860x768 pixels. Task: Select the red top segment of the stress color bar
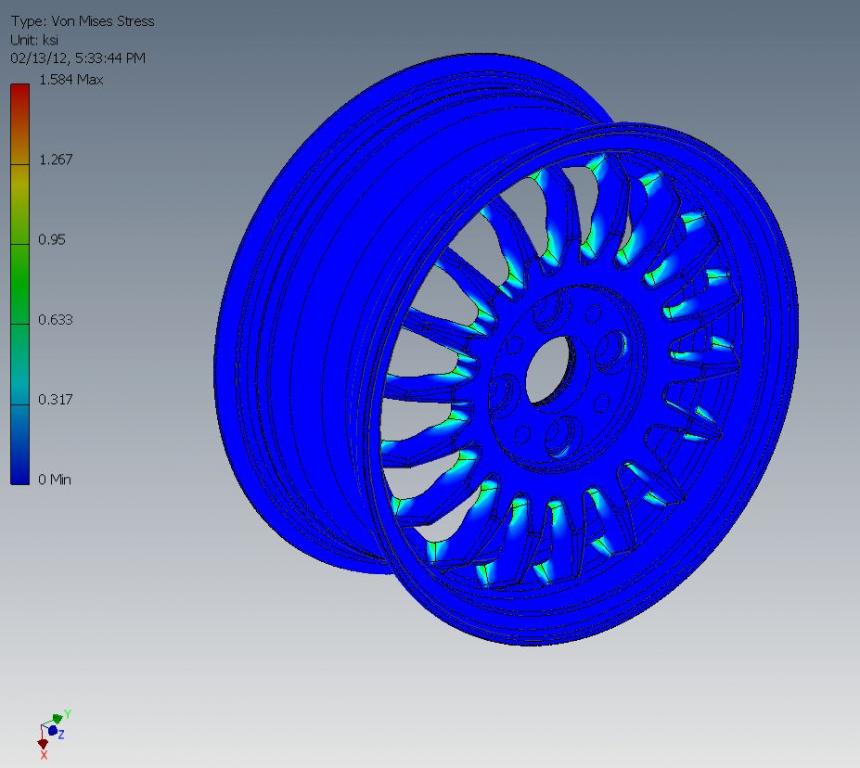(20, 100)
